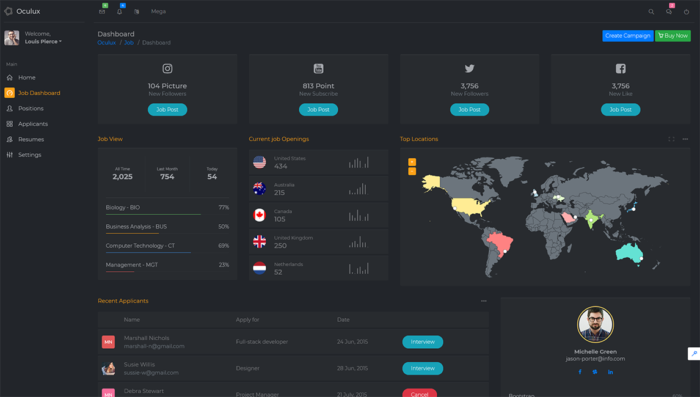Viewport: 700px width, 397px height.
Task: Click Computer Technology - CT progress bar
Action: coord(167,253)
